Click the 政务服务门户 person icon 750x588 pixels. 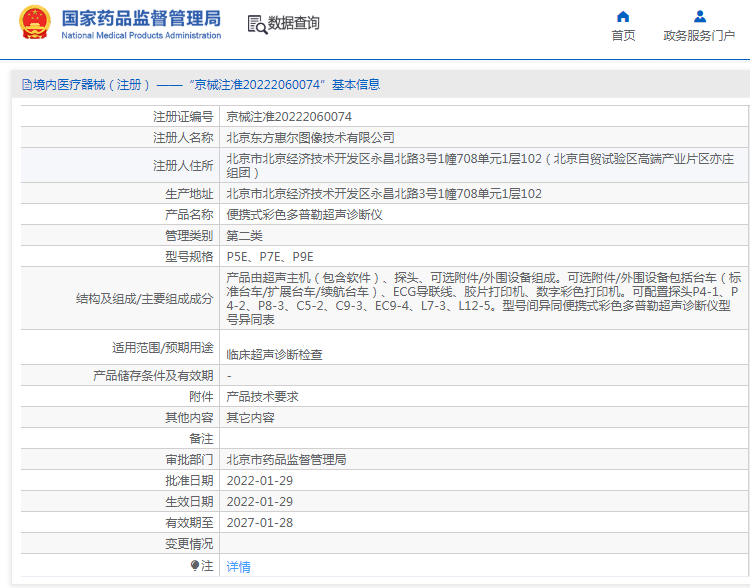point(699,17)
